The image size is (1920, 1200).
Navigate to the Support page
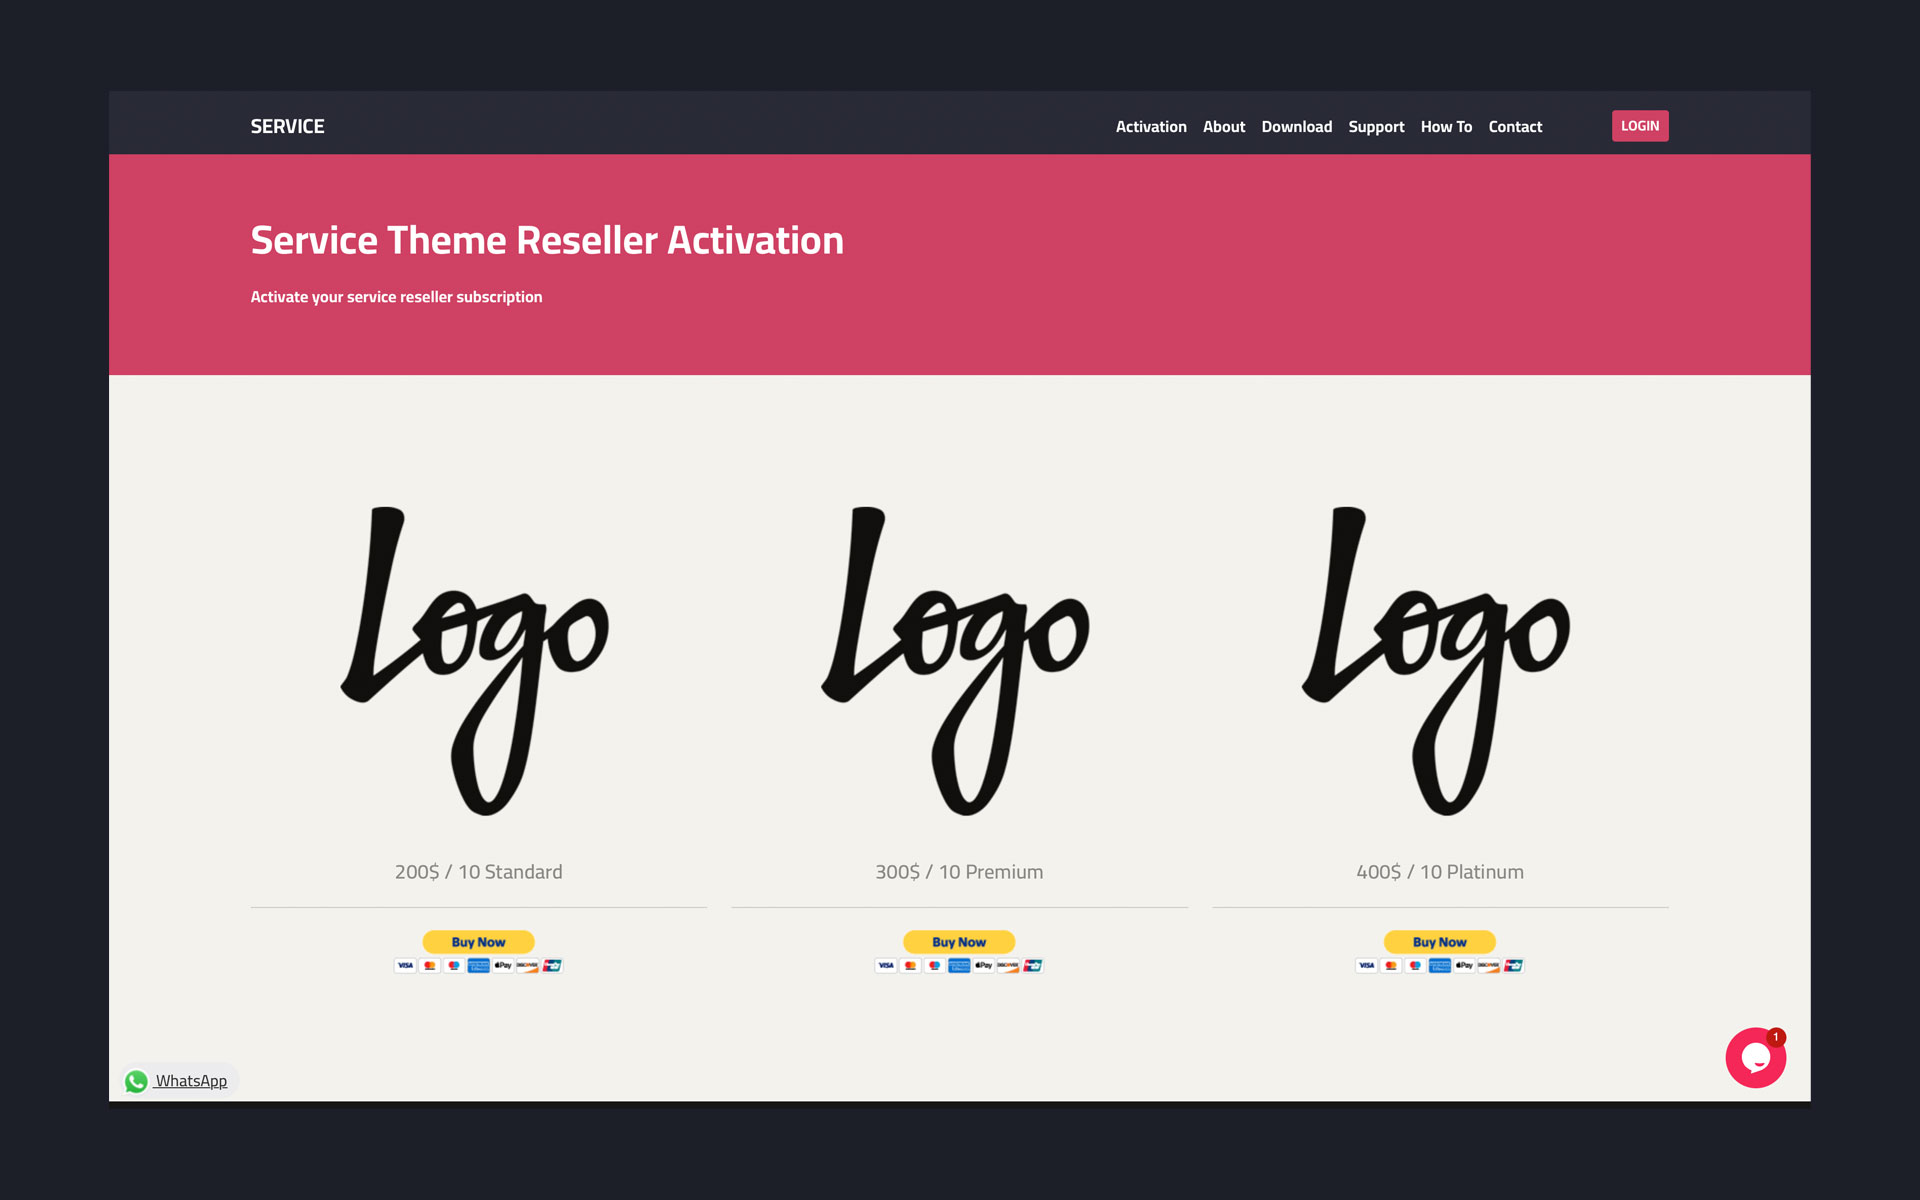click(1376, 126)
